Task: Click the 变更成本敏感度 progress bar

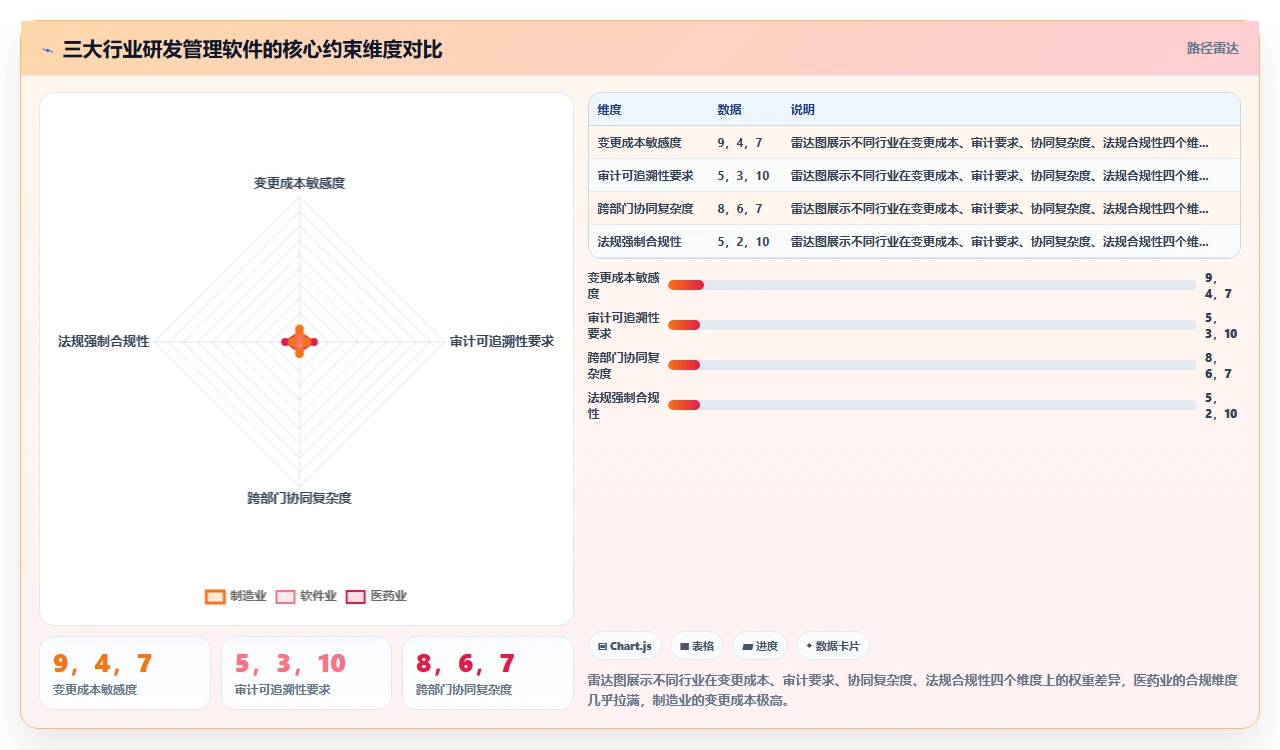Action: coord(932,285)
